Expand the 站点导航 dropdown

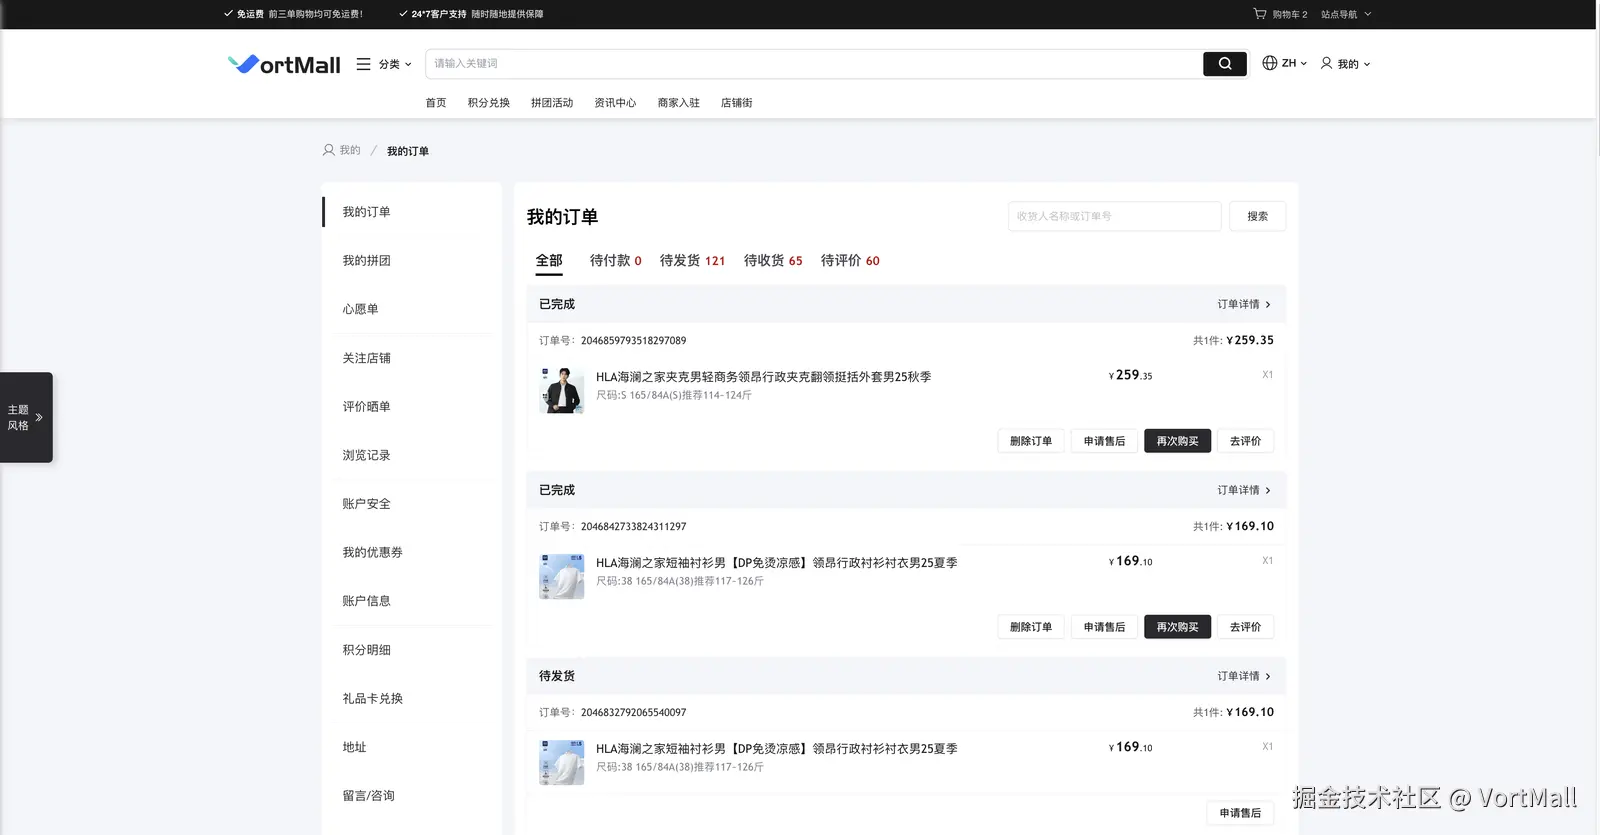point(1346,14)
